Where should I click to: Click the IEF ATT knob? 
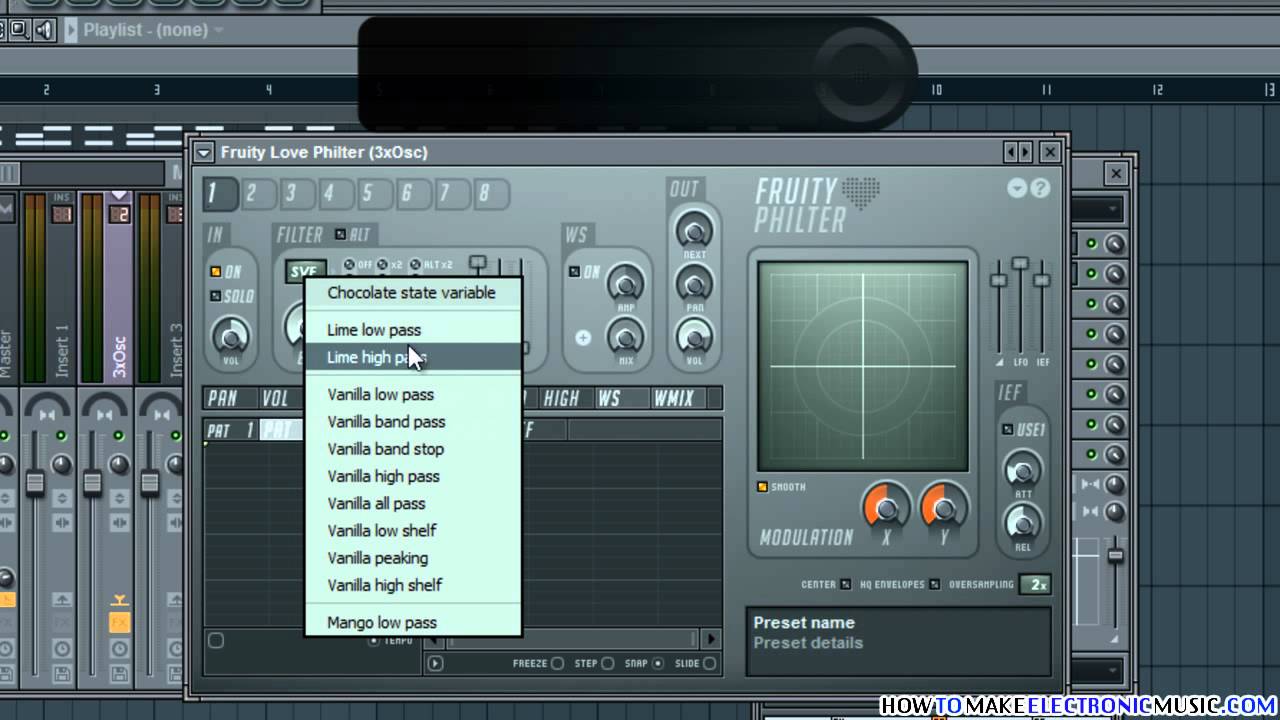click(x=1021, y=467)
